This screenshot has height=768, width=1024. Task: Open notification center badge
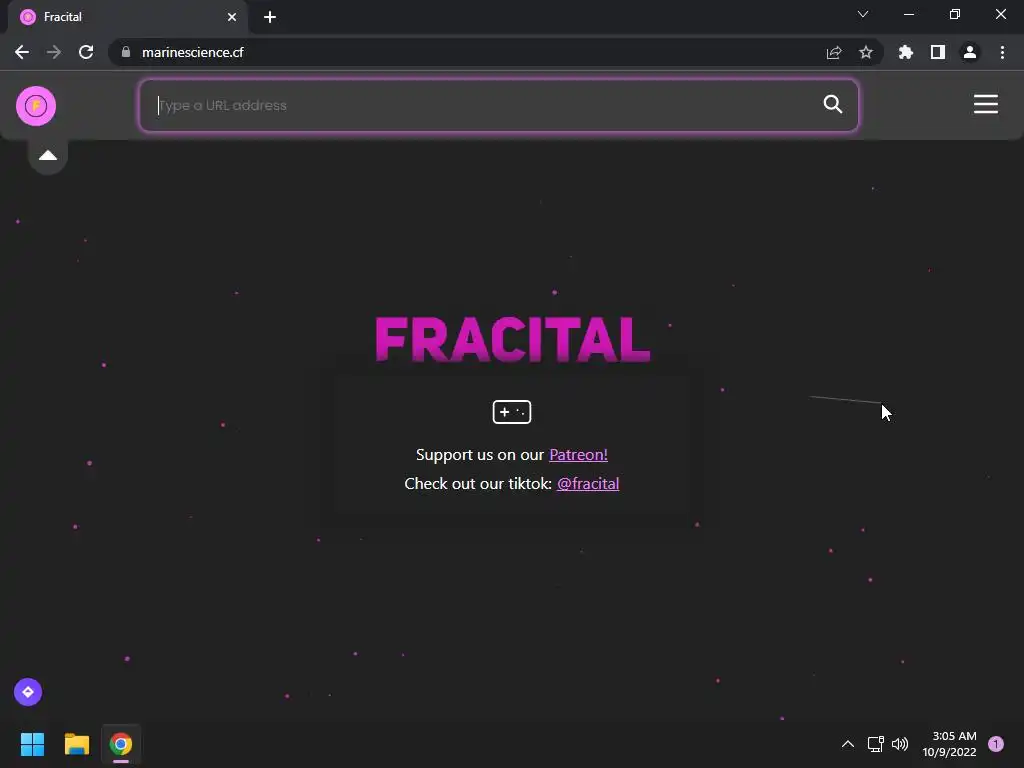(x=996, y=744)
